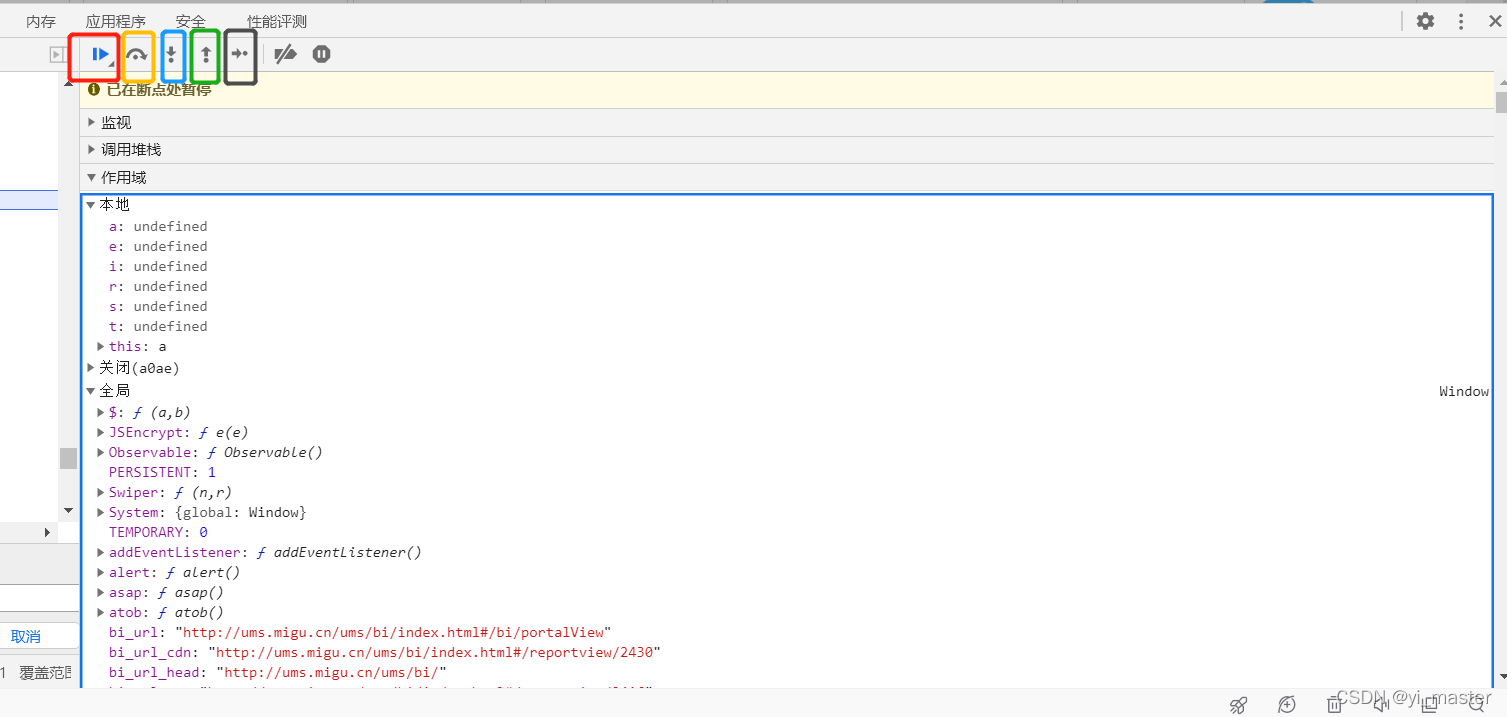
Task: Click the left pane horizontal scroll right arrow
Action: coord(47,533)
